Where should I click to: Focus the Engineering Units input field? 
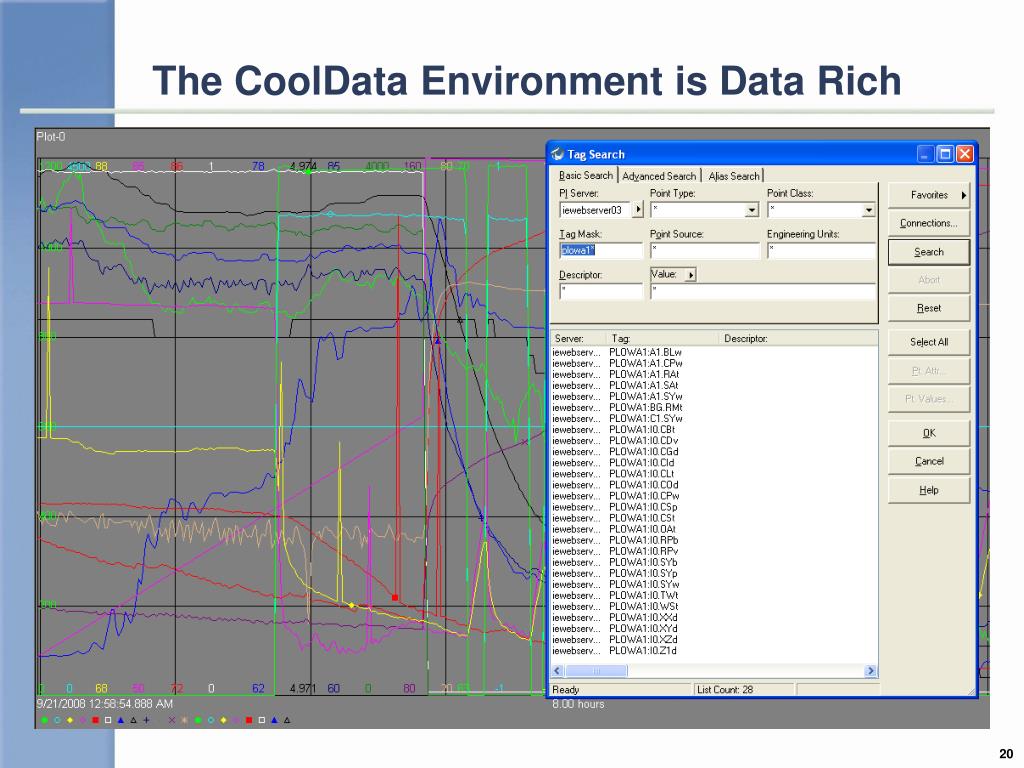[x=821, y=251]
